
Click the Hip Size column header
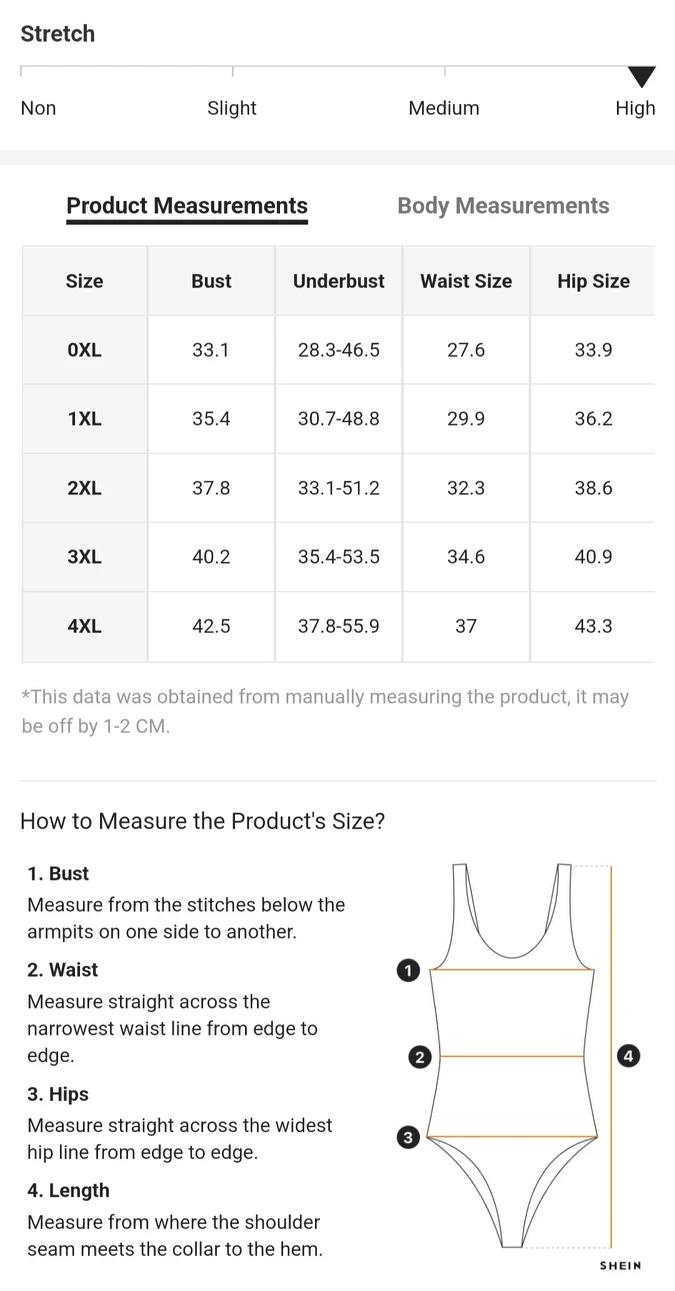click(x=593, y=281)
